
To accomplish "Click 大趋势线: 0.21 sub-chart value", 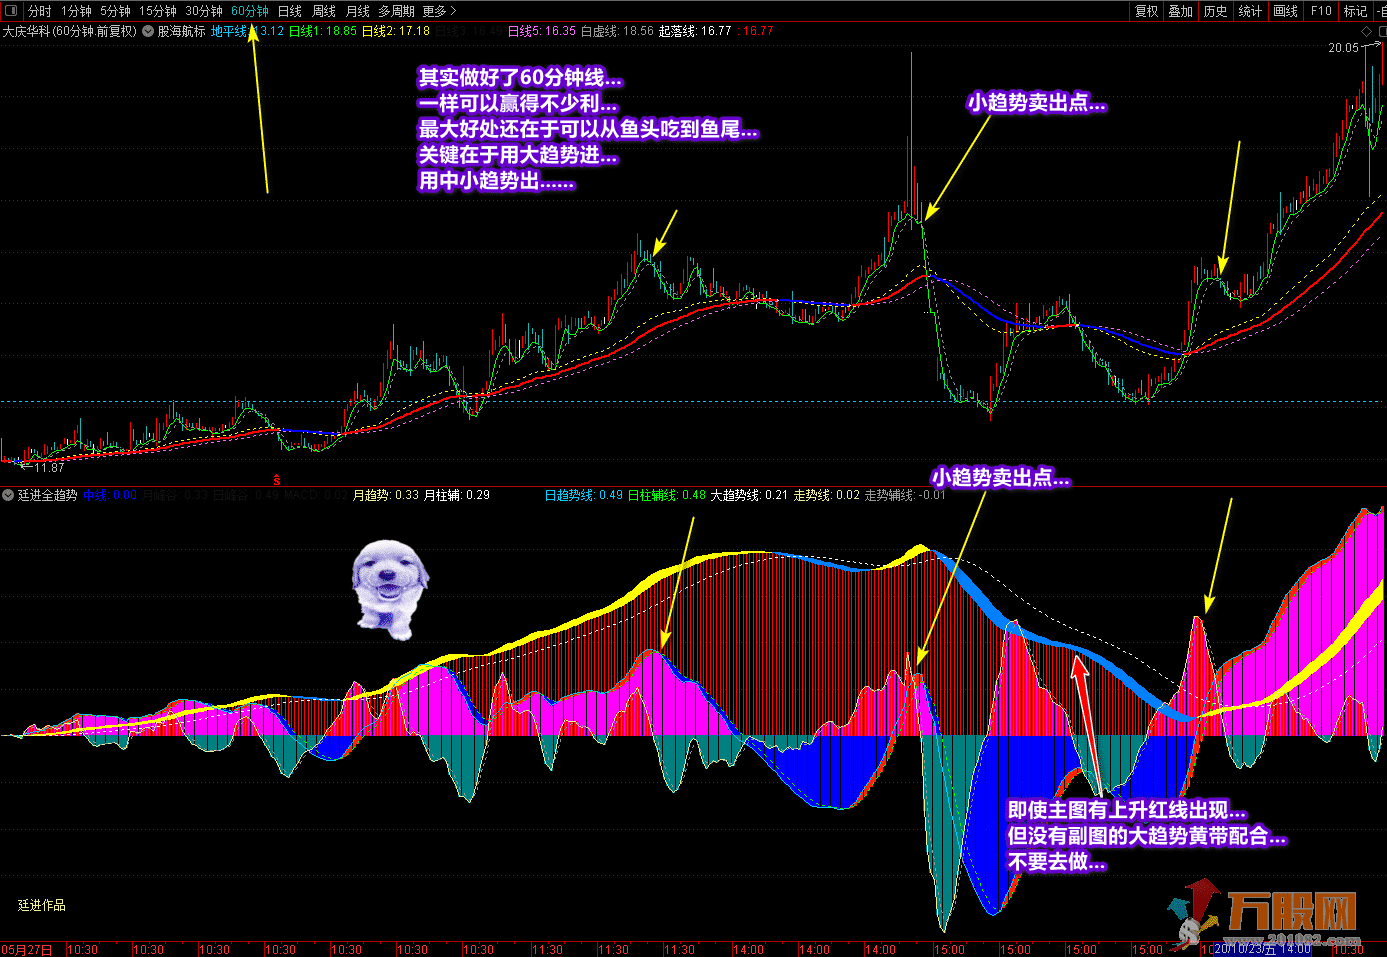I will 749,495.
